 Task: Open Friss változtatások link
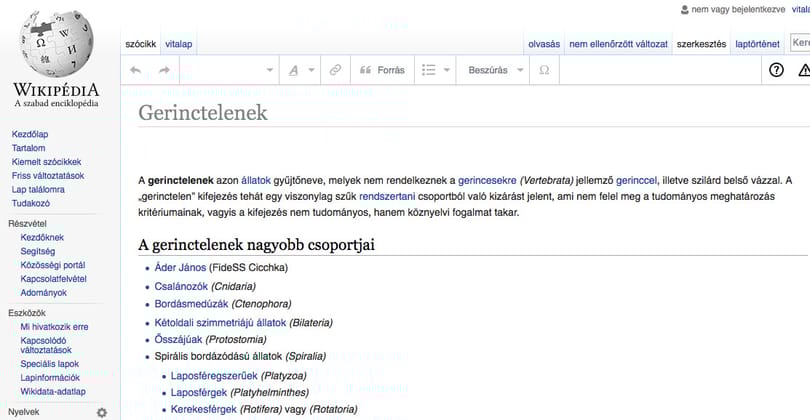pyautogui.click(x=48, y=176)
